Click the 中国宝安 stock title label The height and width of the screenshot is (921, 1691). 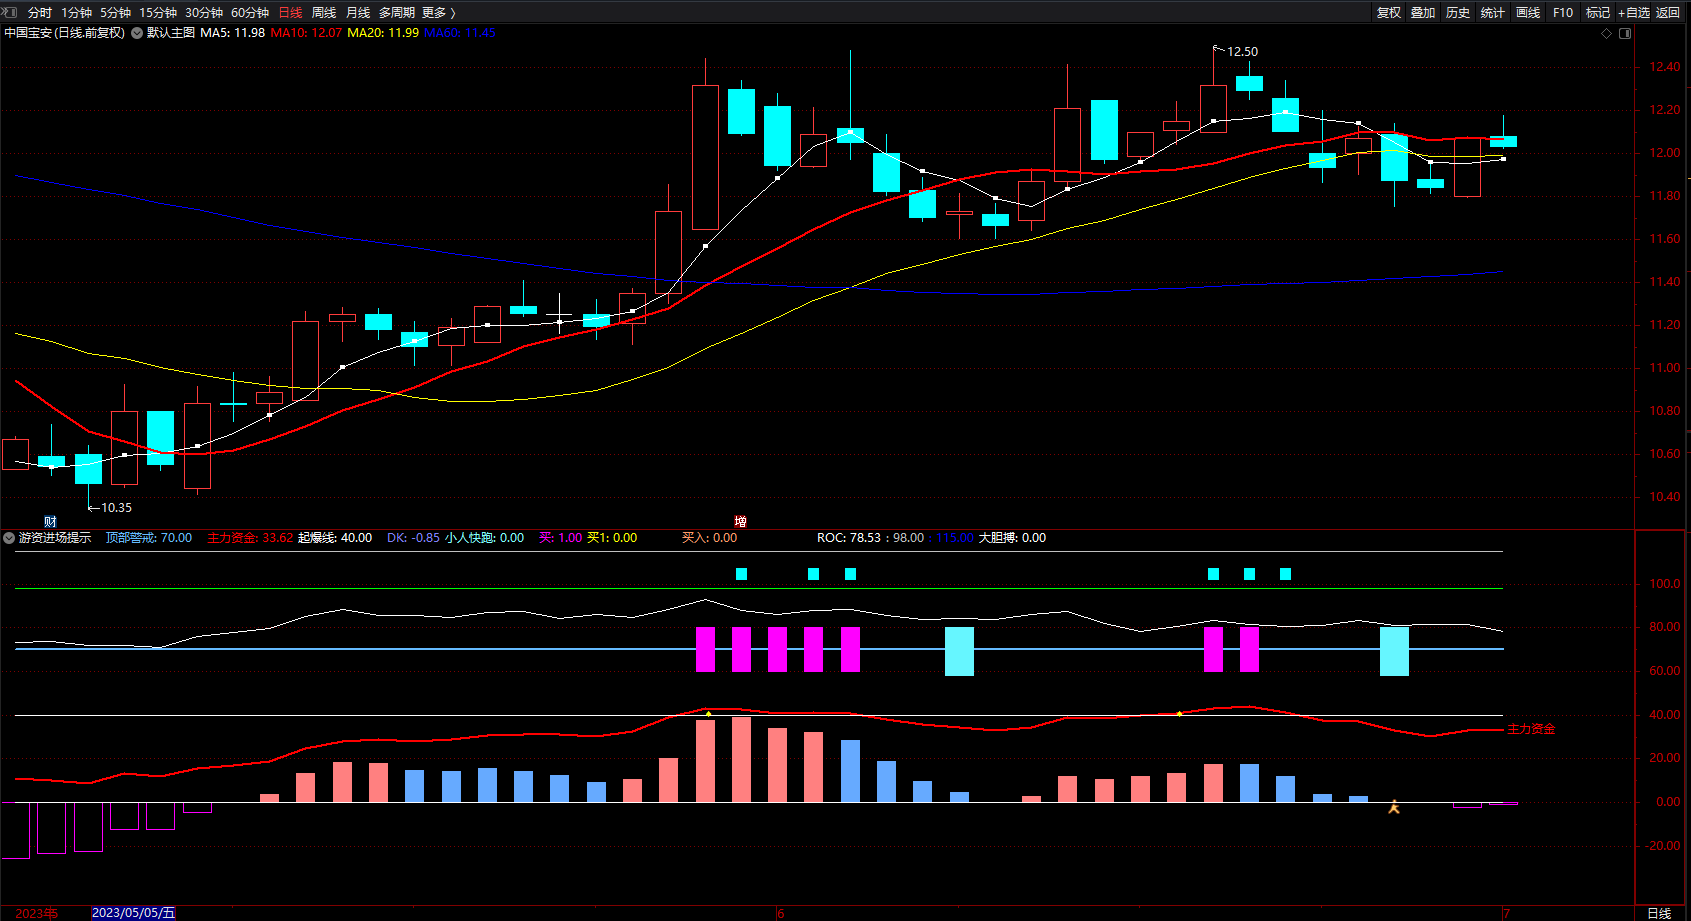65,33
